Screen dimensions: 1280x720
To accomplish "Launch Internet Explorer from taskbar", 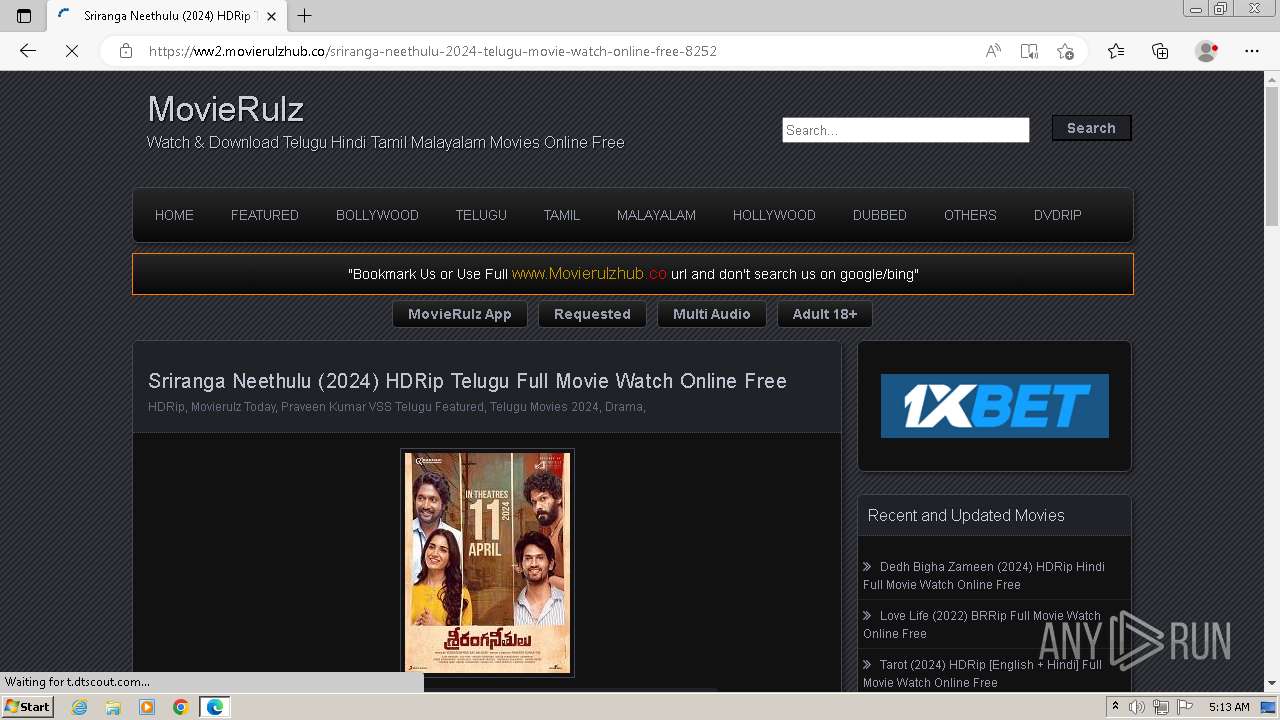I will [x=80, y=707].
